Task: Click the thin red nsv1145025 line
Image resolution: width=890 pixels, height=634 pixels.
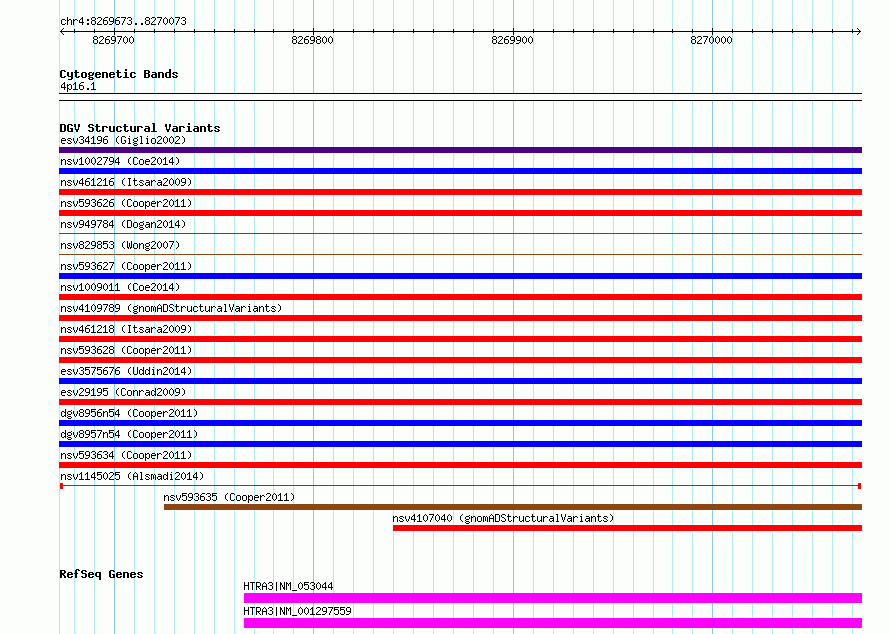Action: click(x=460, y=486)
